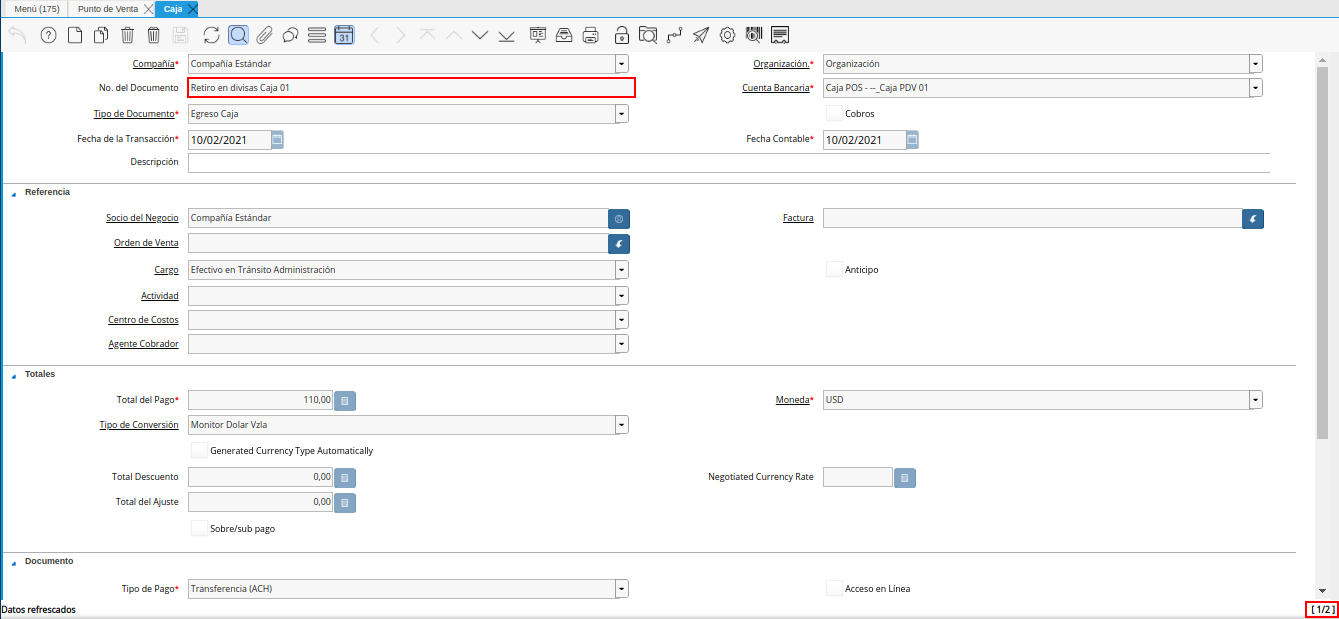The image size is (1339, 619).
Task: Click the Refresh arrows toolbar icon
Action: (x=211, y=36)
